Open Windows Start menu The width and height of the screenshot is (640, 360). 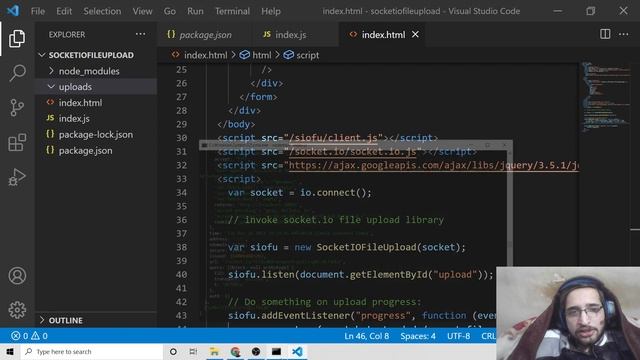click(10, 351)
